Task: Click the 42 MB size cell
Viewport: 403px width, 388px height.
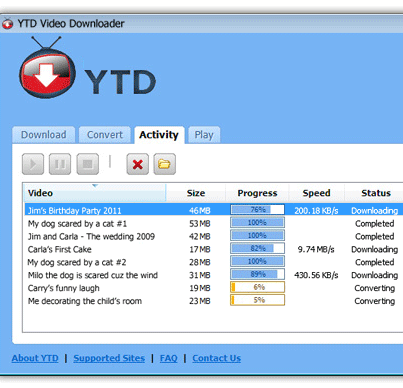Action: [200, 237]
